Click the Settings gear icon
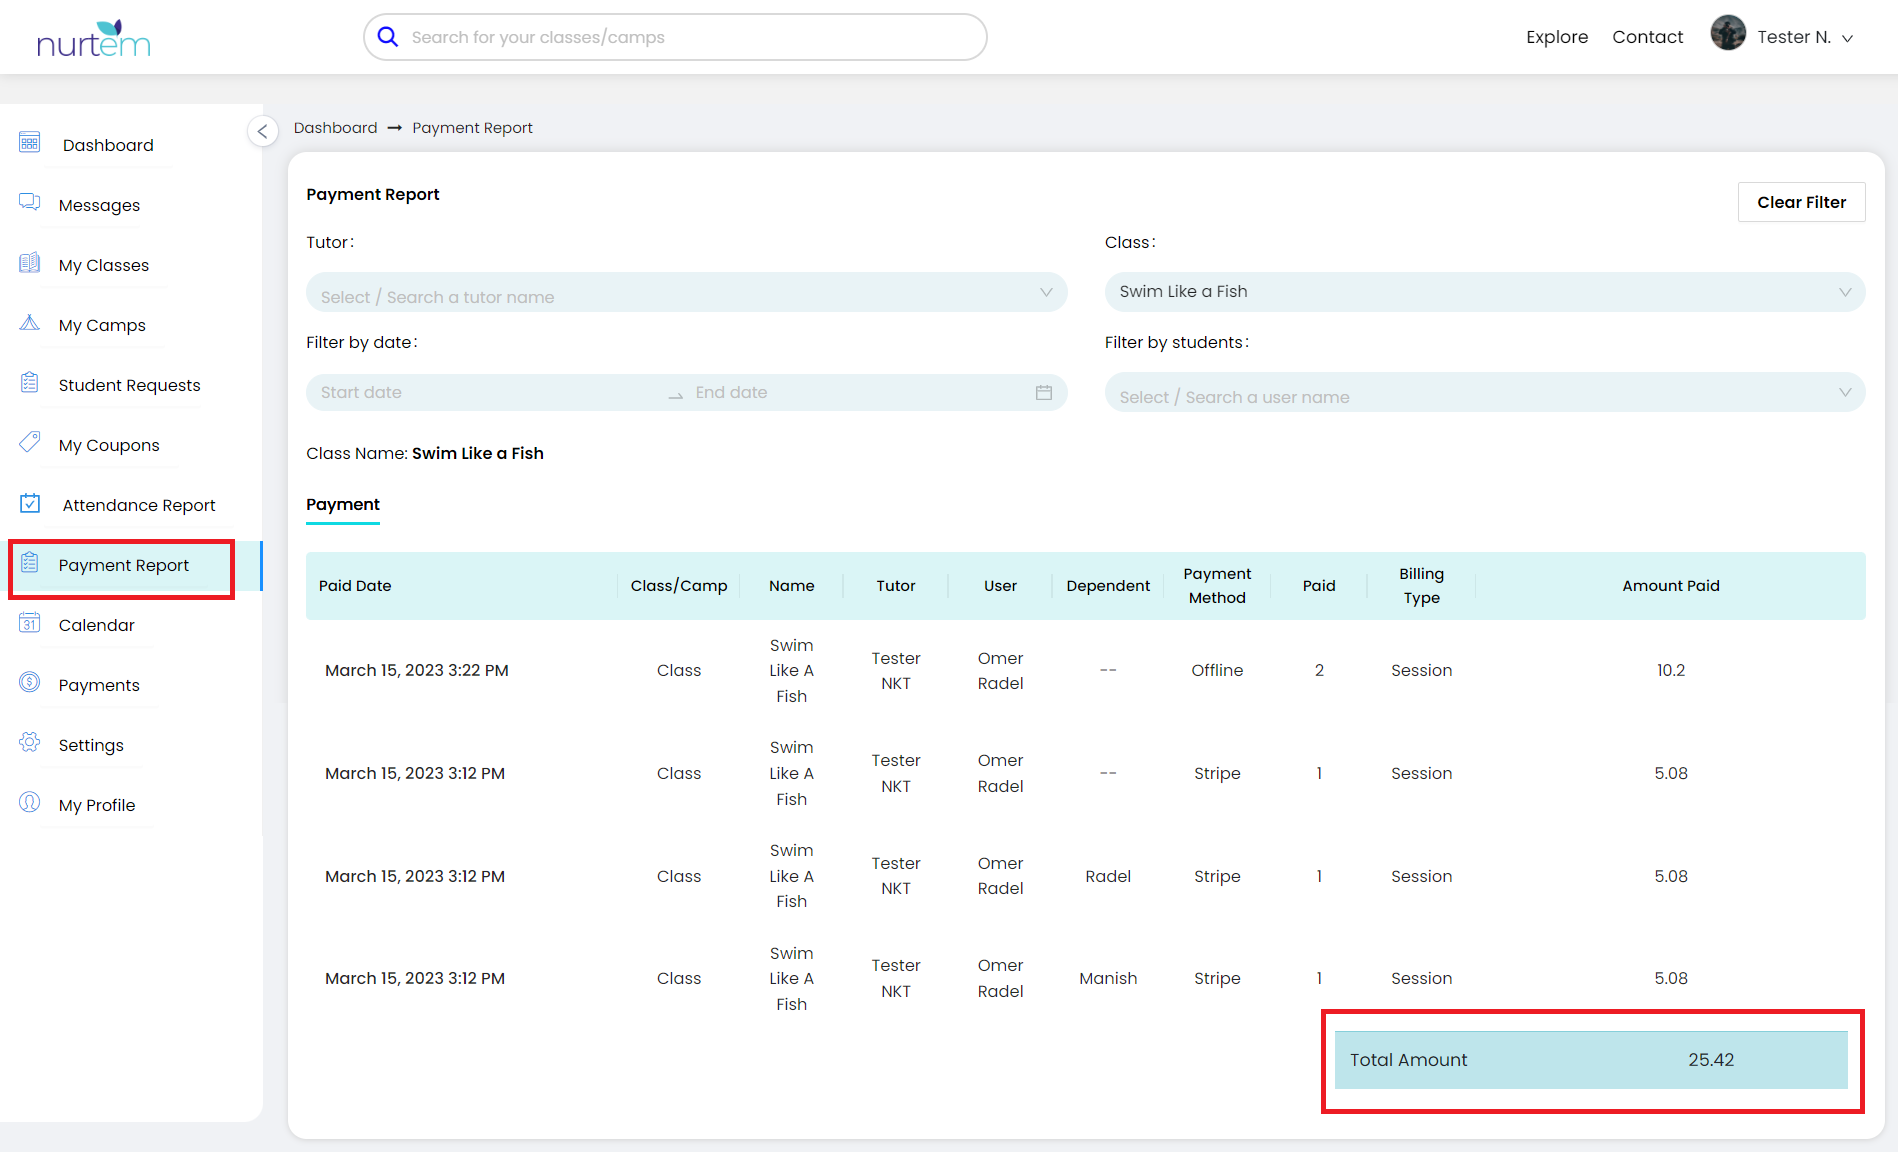This screenshot has width=1898, height=1152. (29, 743)
